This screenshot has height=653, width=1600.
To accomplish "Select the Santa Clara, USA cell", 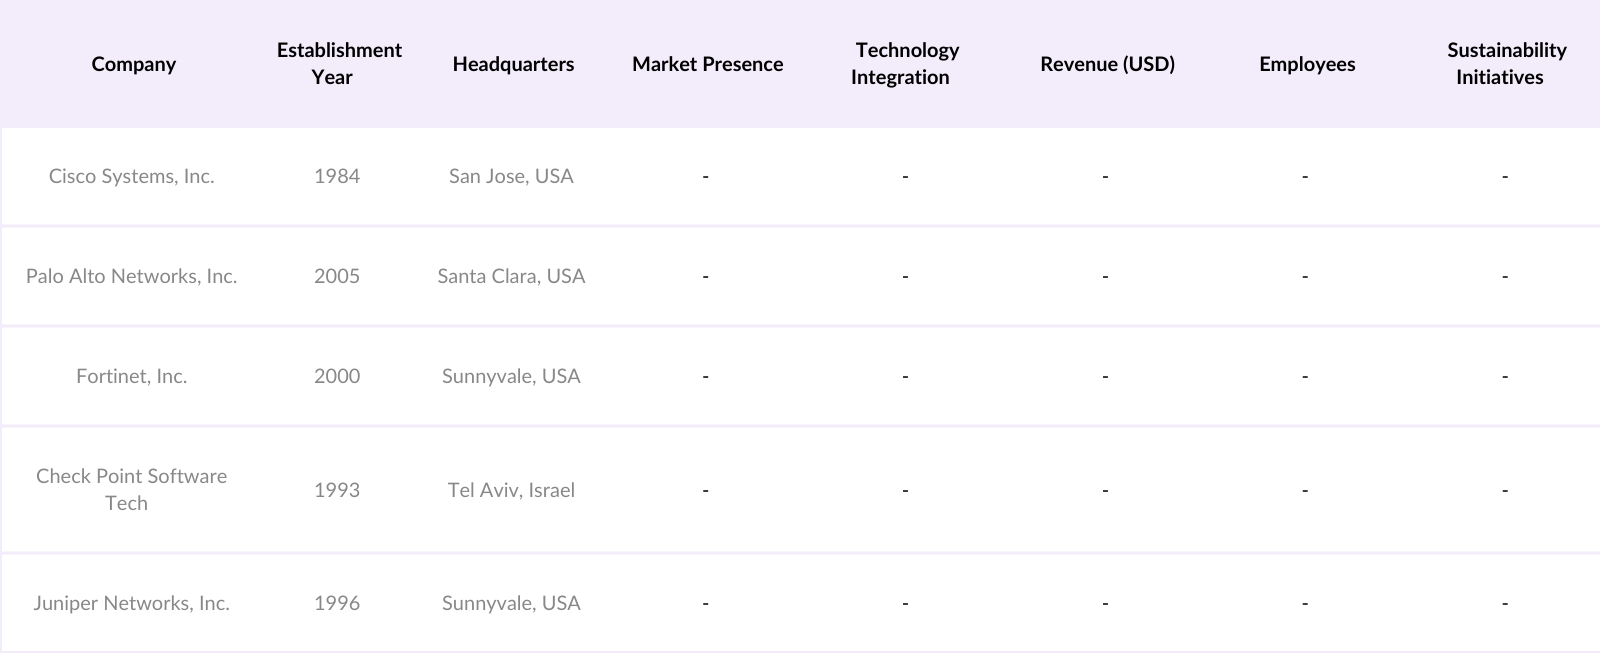I will click(x=511, y=276).
